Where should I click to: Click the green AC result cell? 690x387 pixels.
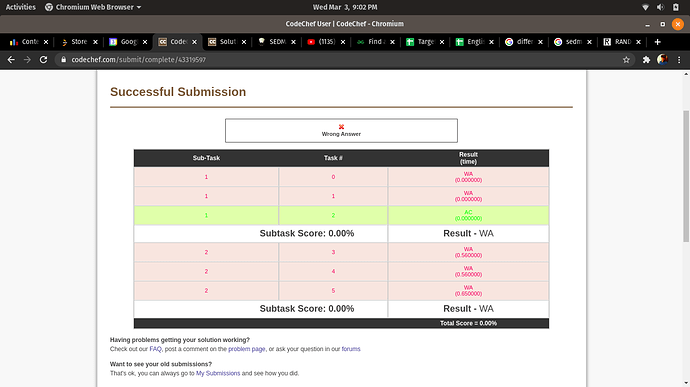coord(468,215)
